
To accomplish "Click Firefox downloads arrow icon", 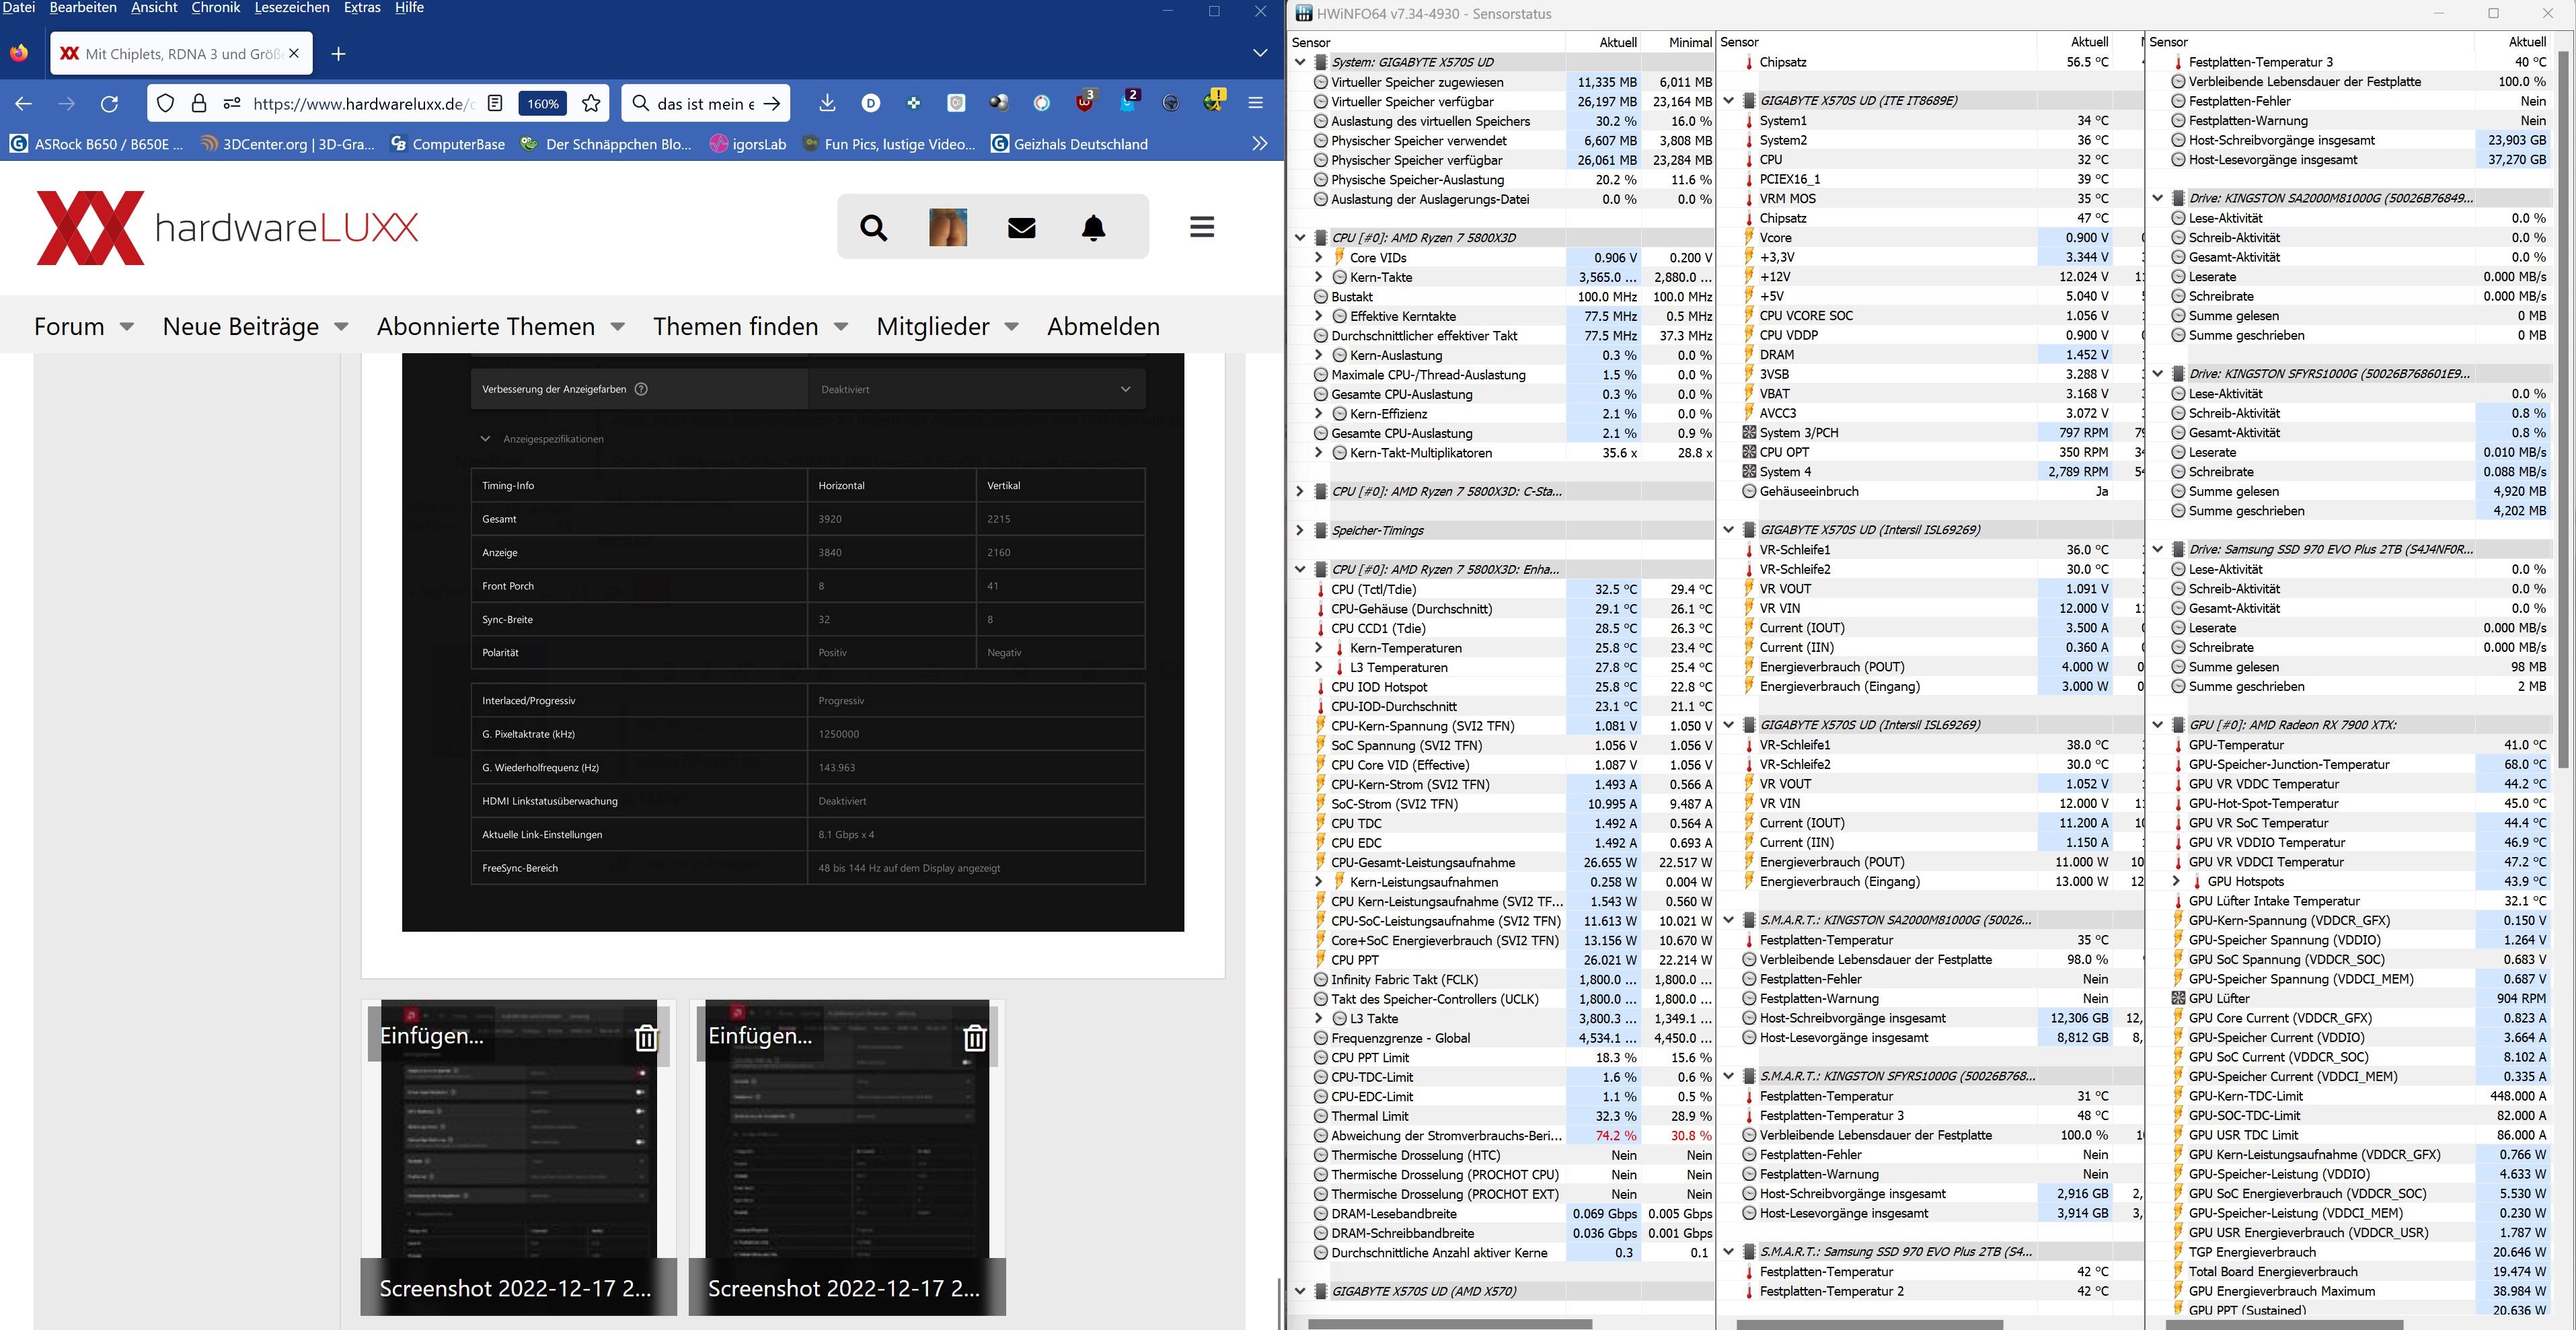I will click(827, 103).
